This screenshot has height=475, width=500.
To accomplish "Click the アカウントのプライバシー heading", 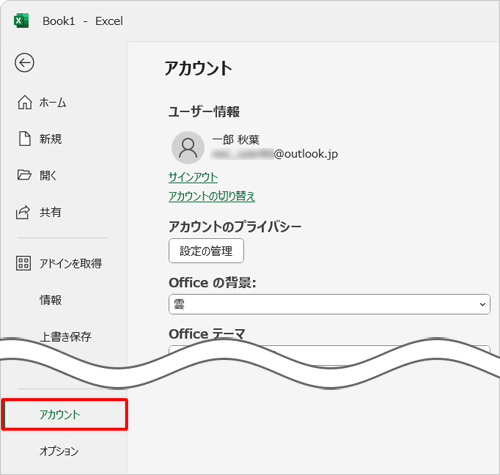I will pos(235,227).
